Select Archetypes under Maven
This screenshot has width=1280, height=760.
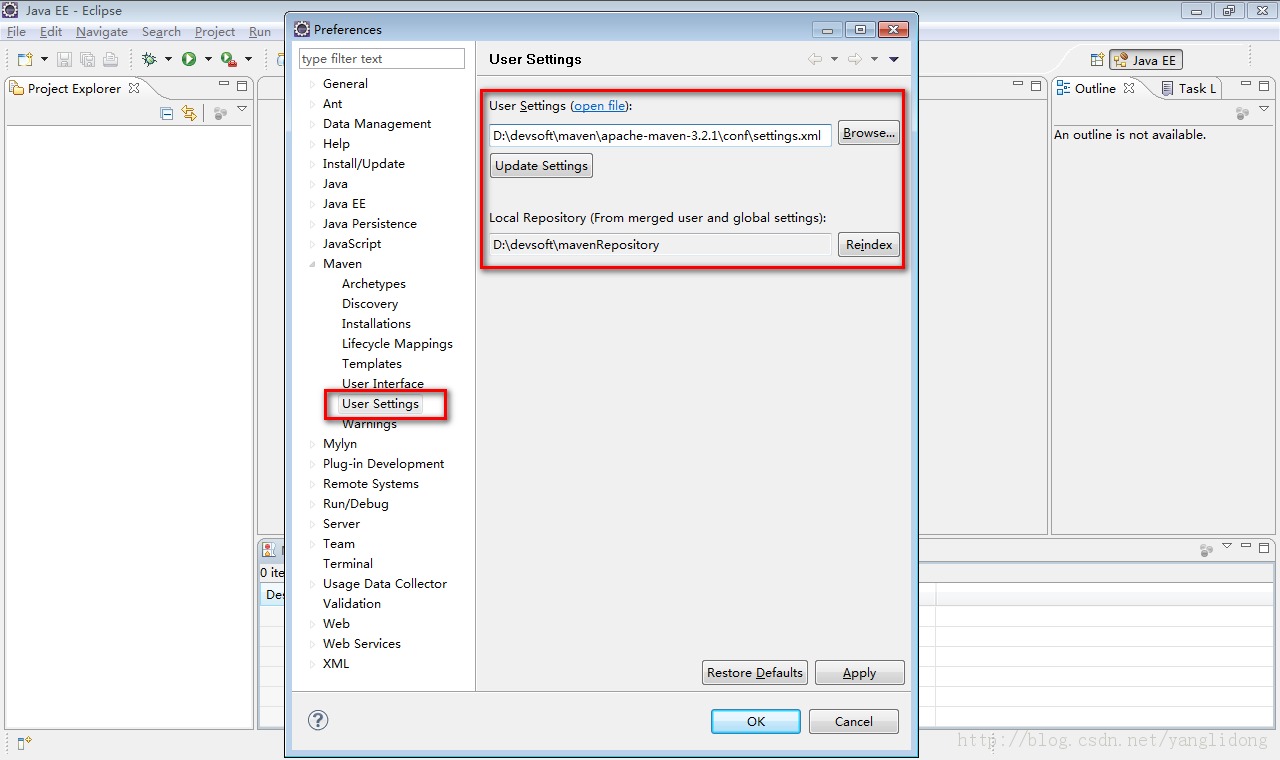click(374, 284)
